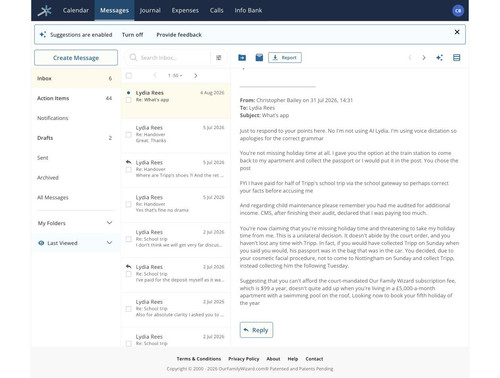Image resolution: width=500 pixels, height=378 pixels.
Task: Open the Calls tab
Action: (x=216, y=10)
